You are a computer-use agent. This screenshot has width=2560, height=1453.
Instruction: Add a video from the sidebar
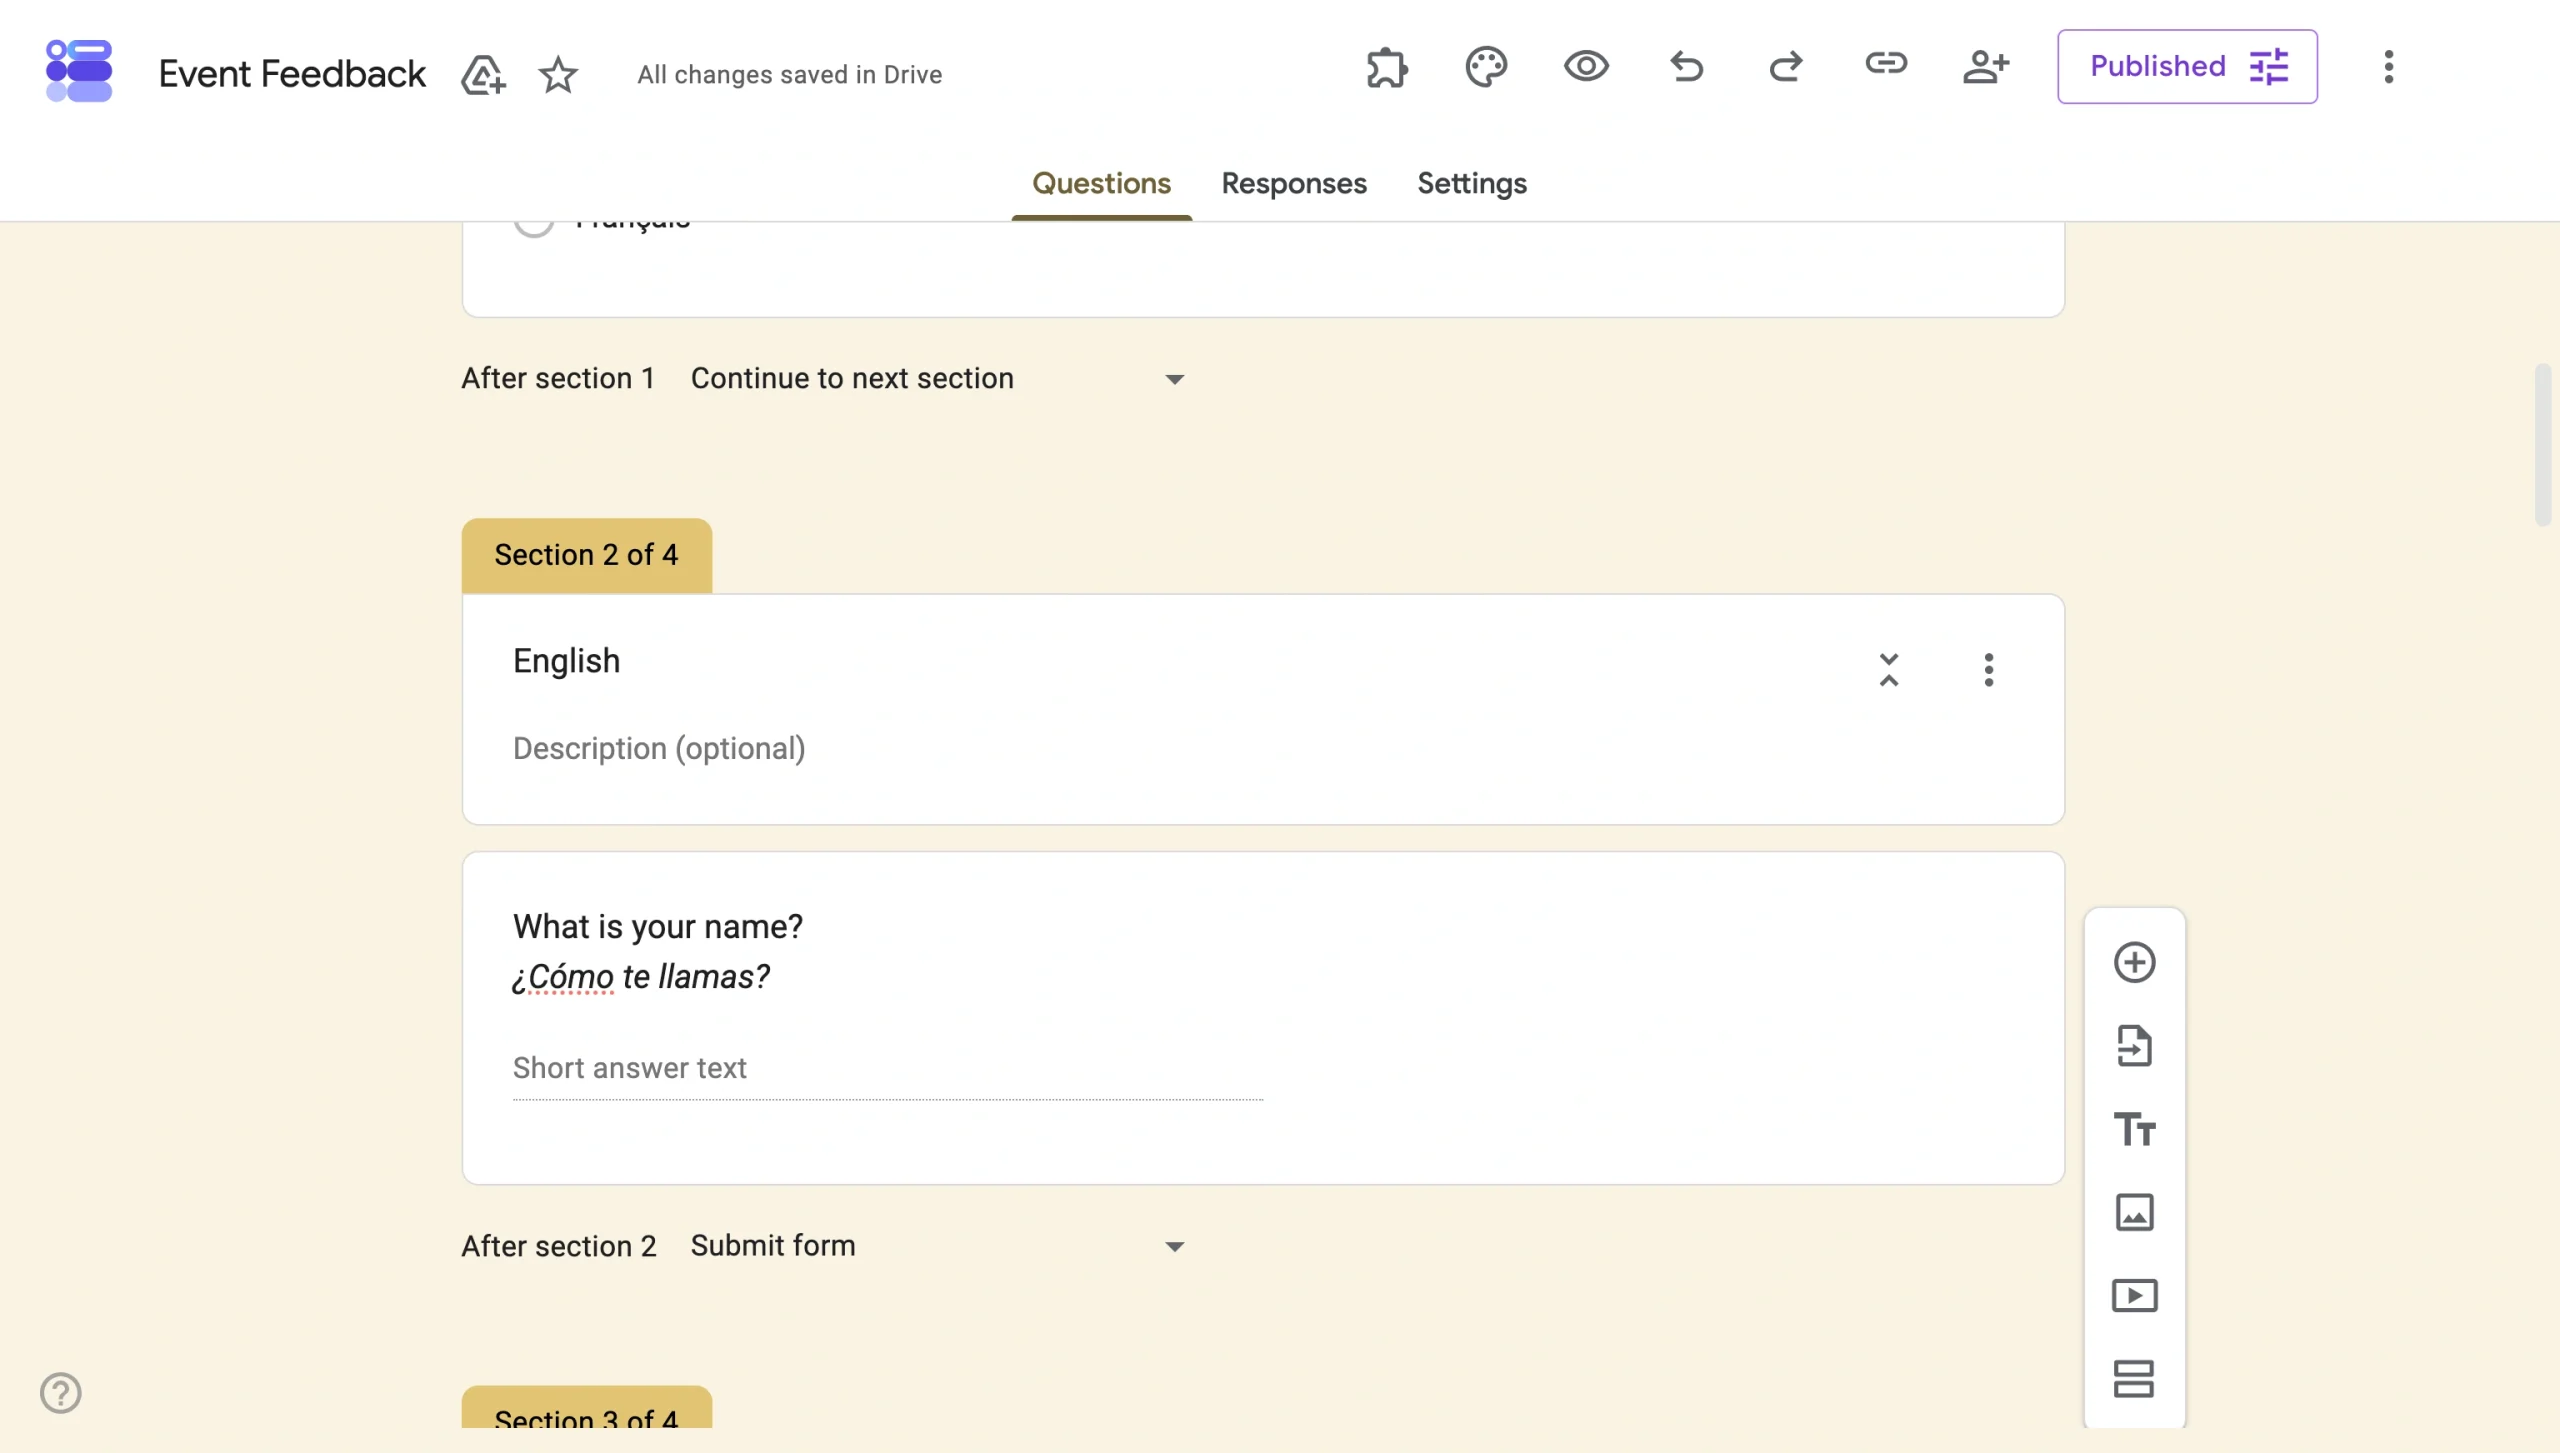[x=2134, y=1296]
